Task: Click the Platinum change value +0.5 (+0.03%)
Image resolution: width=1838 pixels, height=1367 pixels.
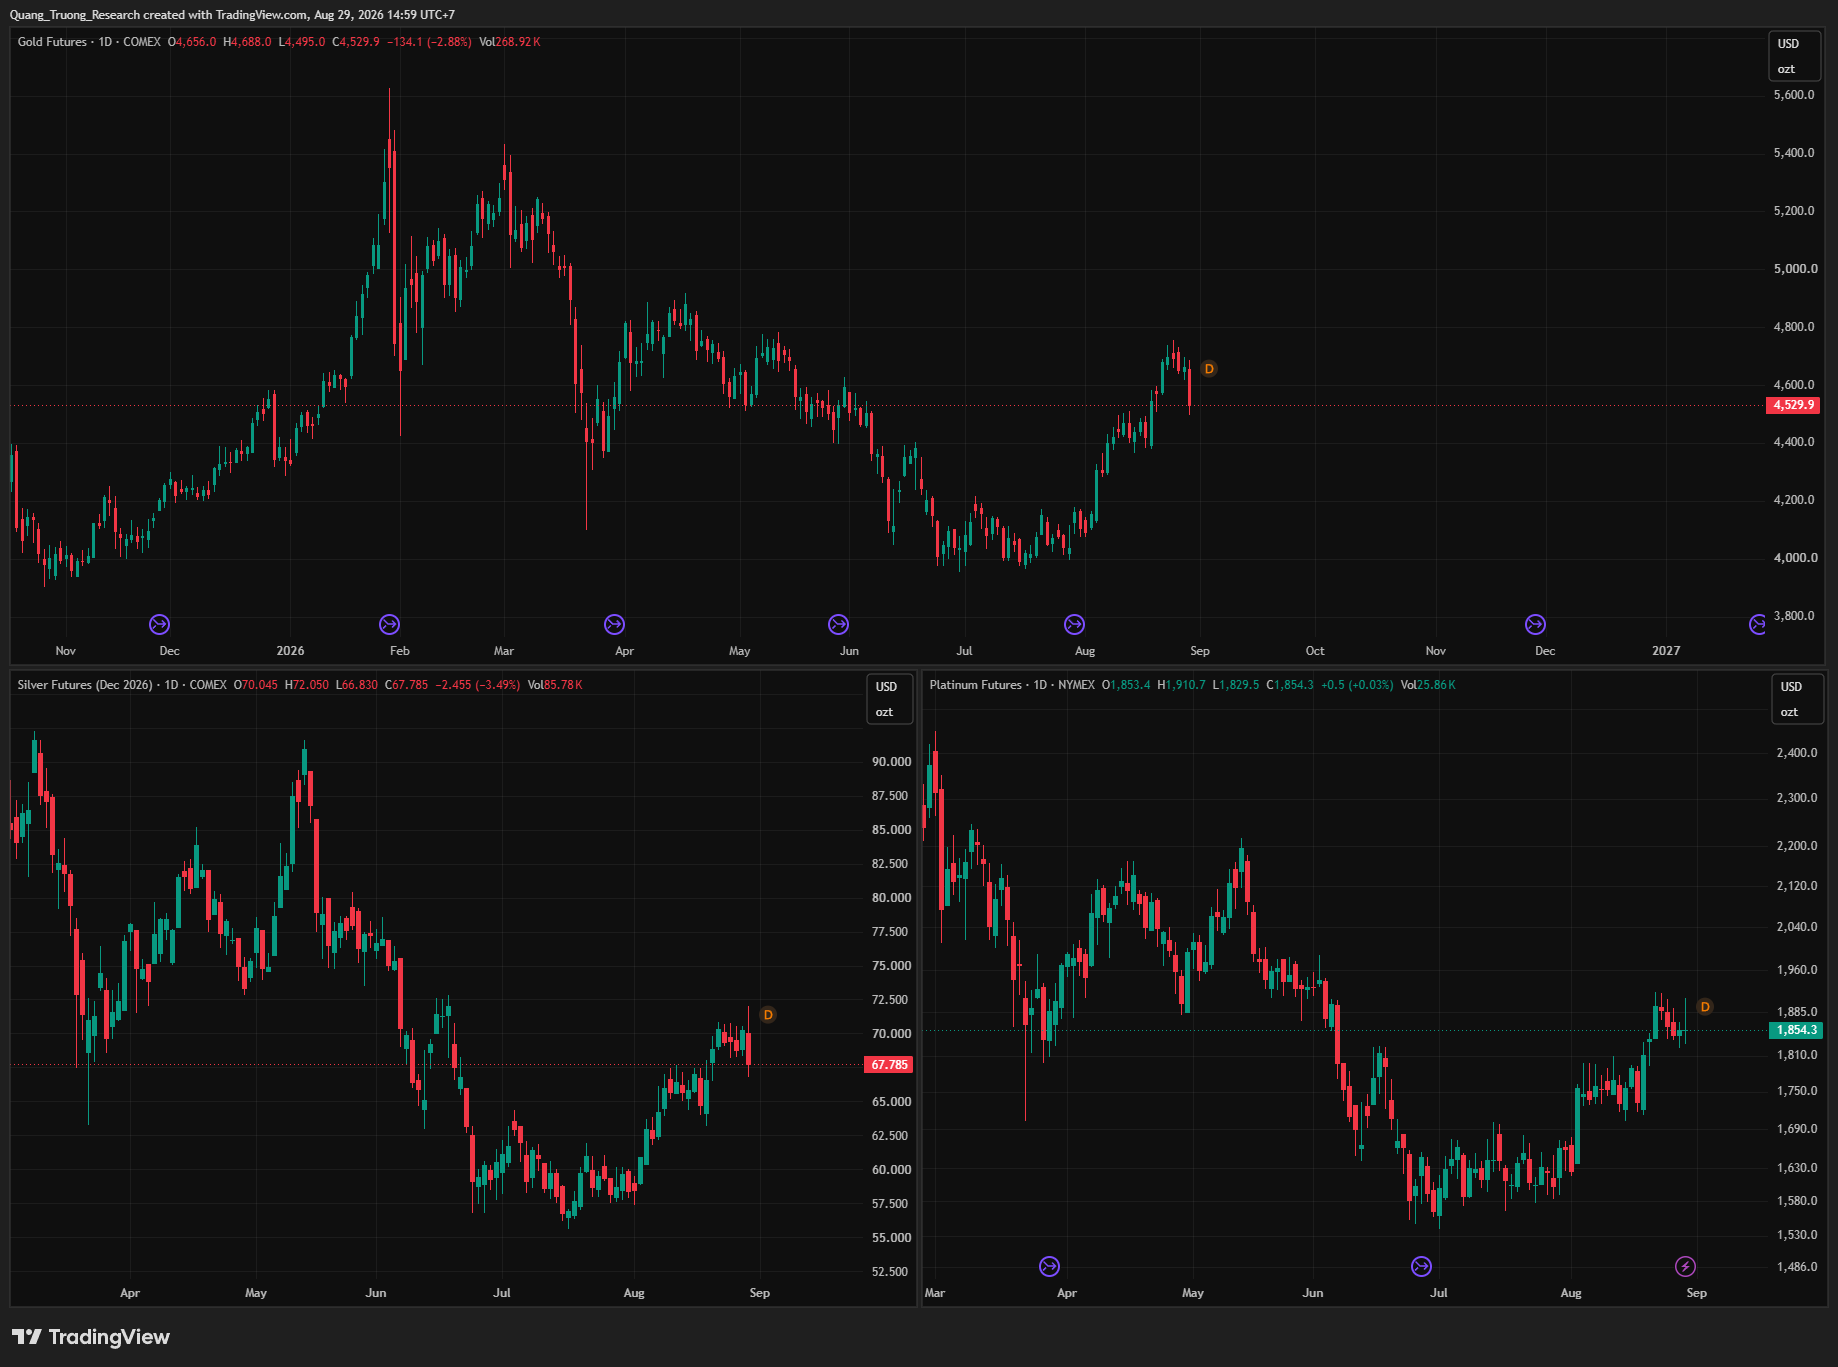Action: (x=1357, y=685)
